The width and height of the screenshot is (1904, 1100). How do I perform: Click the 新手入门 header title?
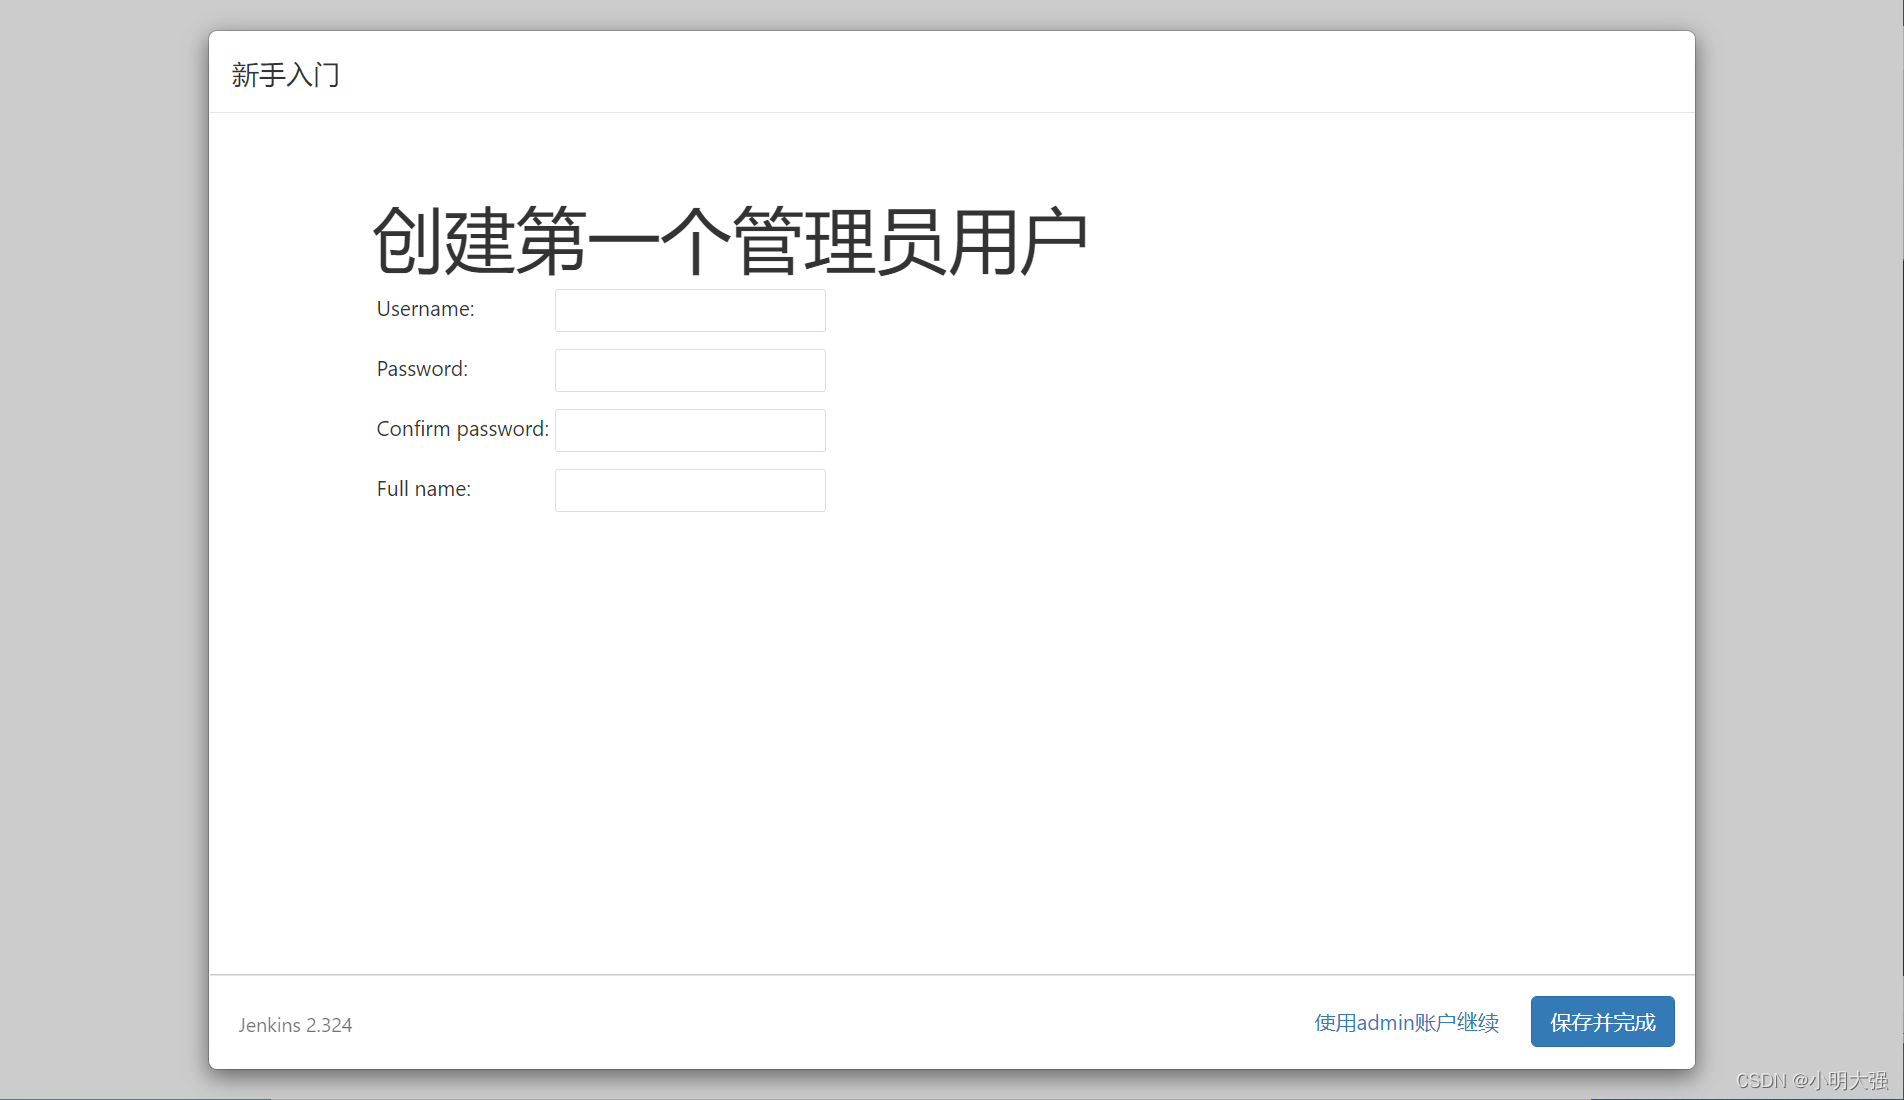[286, 74]
